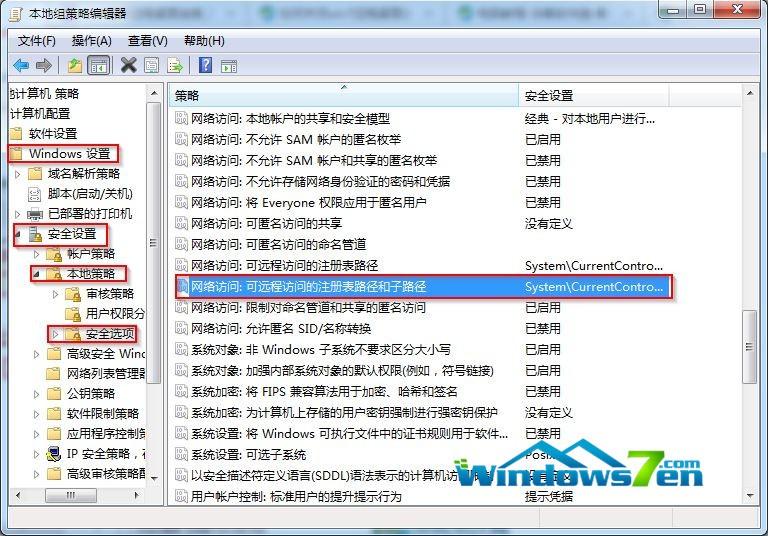Expand the 已部署的打印机 tree node
Image resolution: width=768 pixels, height=536 pixels.
click(18, 214)
